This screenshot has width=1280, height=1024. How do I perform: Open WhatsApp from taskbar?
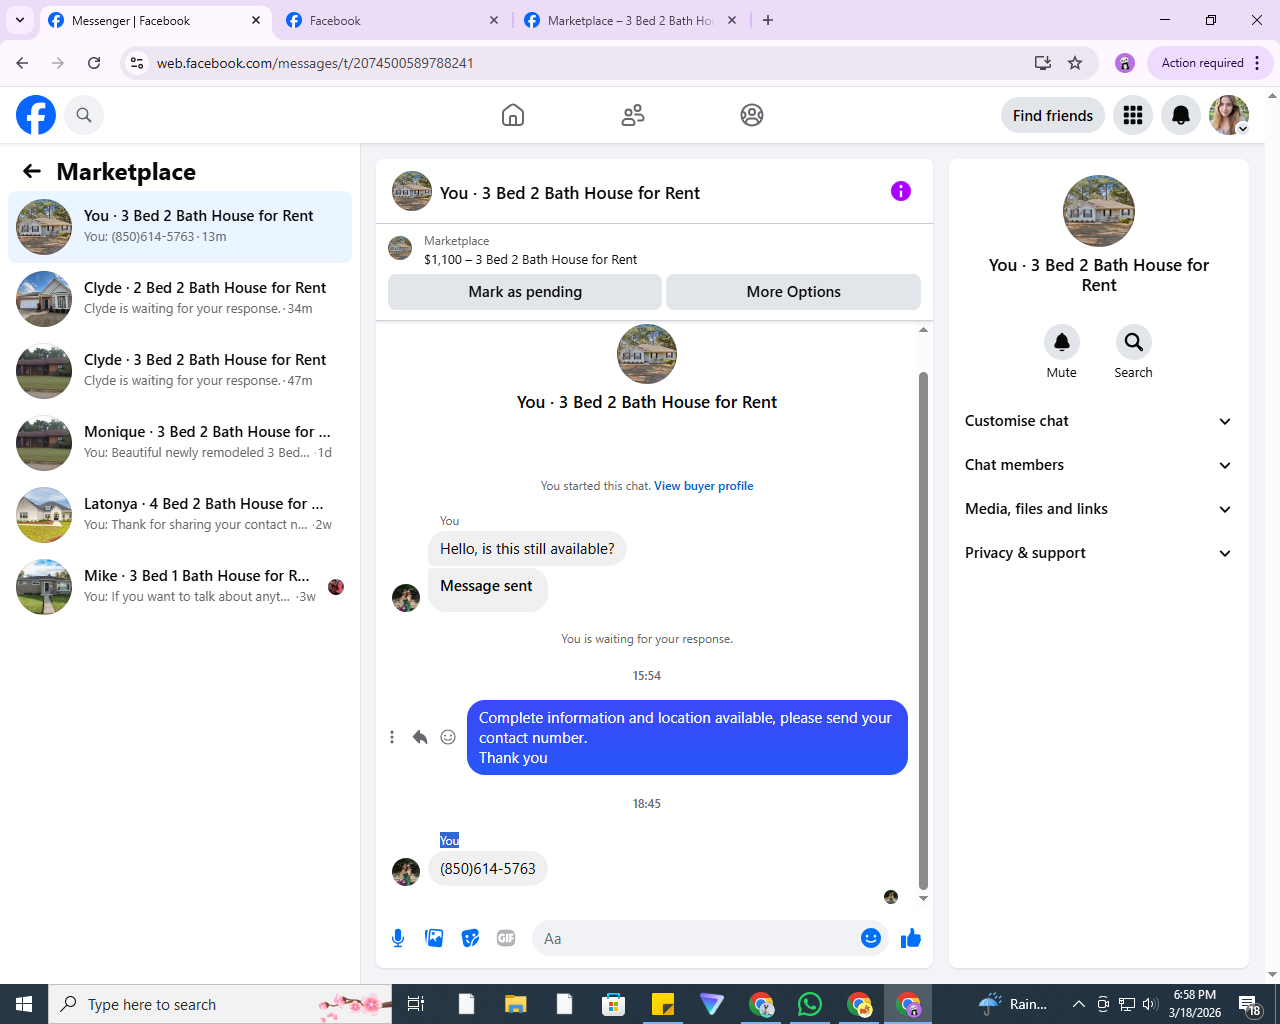810,1004
